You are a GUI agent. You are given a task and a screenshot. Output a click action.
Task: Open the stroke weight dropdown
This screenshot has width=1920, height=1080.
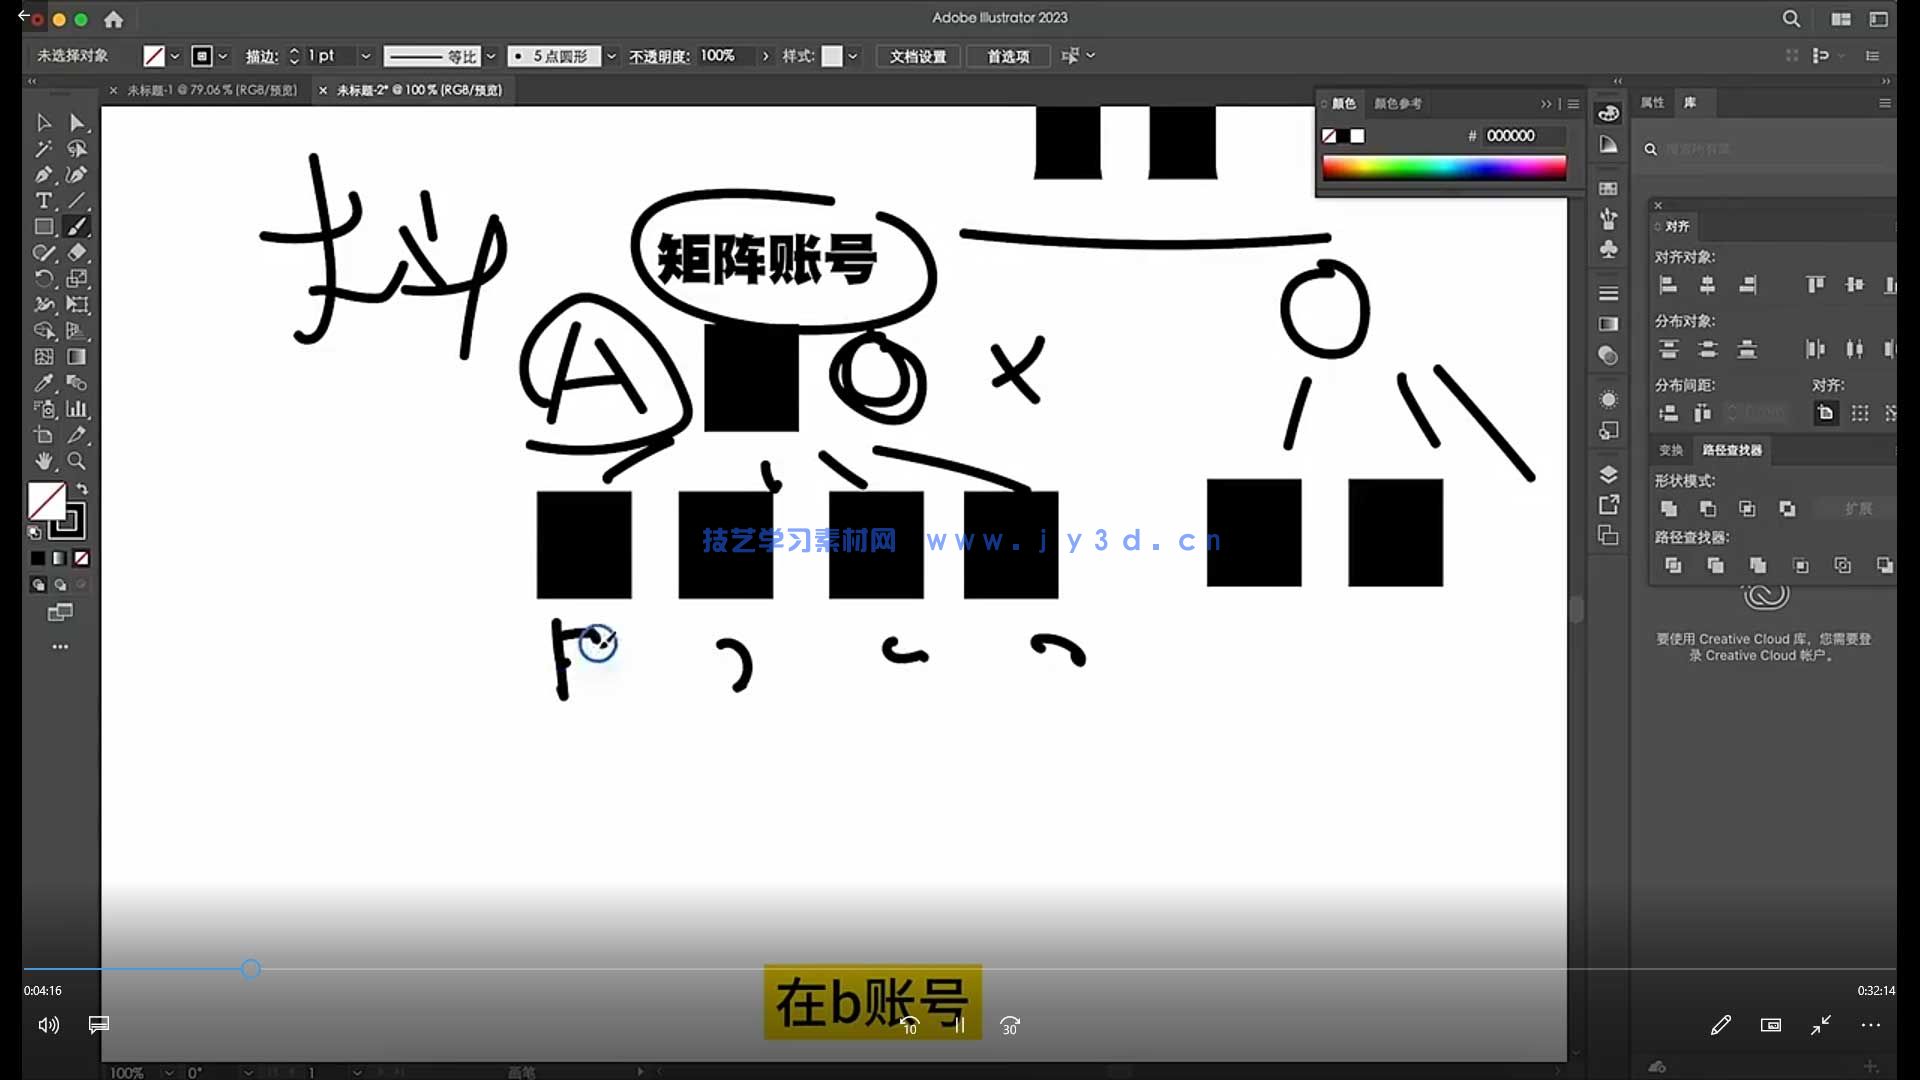click(x=366, y=56)
